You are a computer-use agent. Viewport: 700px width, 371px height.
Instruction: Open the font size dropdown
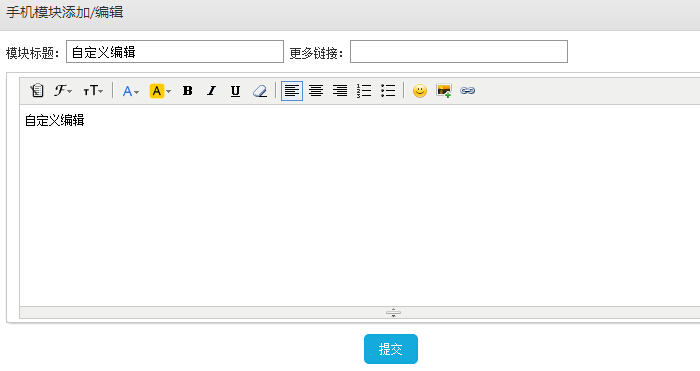(x=93, y=91)
